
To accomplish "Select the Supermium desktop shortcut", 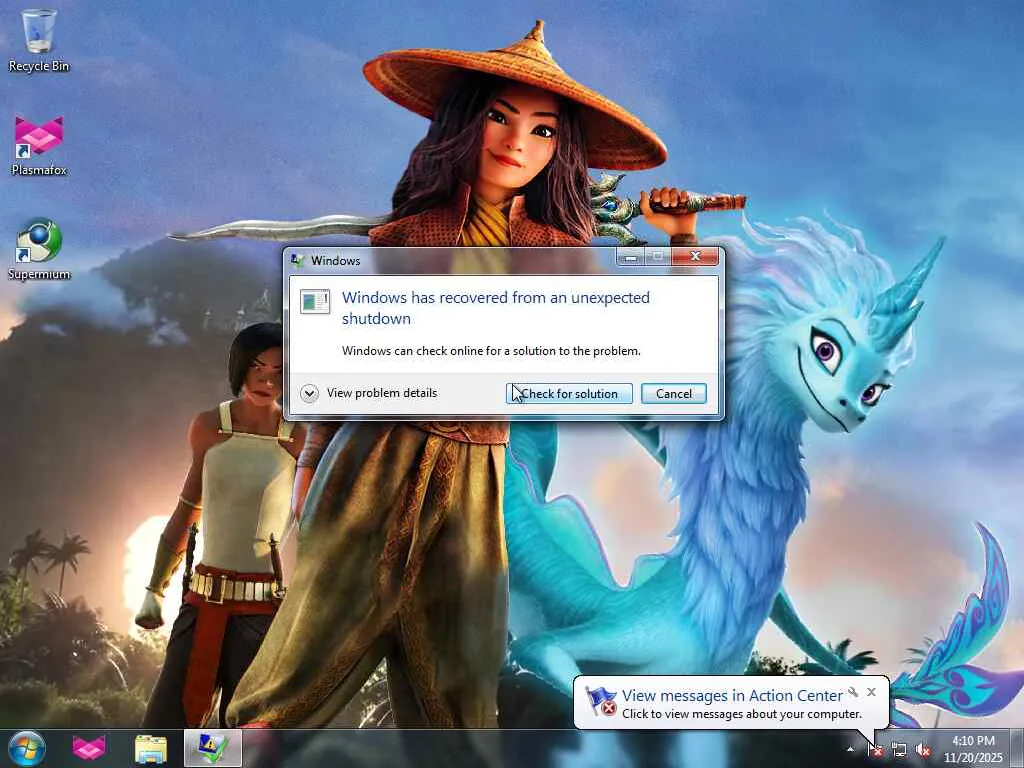I will (x=39, y=250).
